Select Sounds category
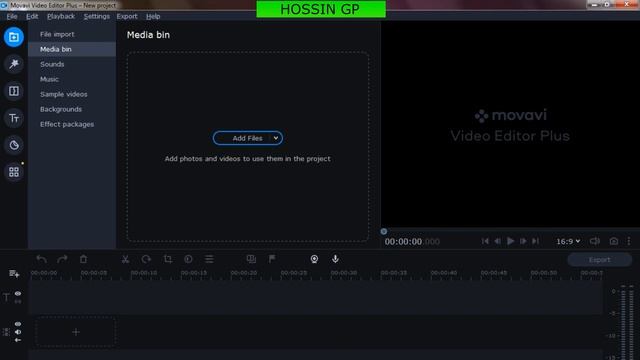The height and width of the screenshot is (360, 640). (72, 64)
